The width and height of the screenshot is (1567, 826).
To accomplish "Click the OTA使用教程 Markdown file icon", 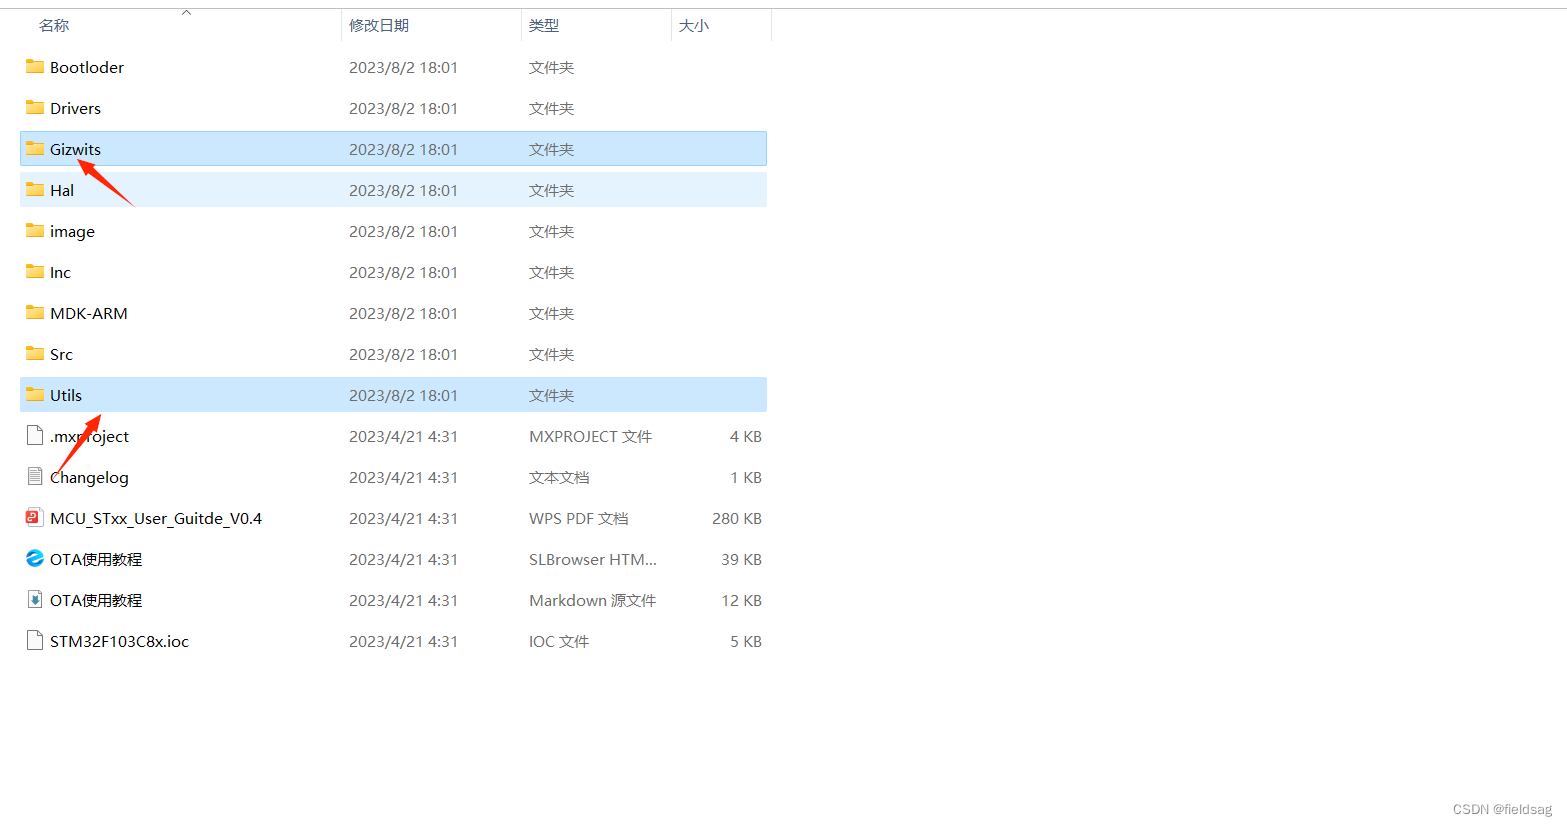I will point(35,600).
